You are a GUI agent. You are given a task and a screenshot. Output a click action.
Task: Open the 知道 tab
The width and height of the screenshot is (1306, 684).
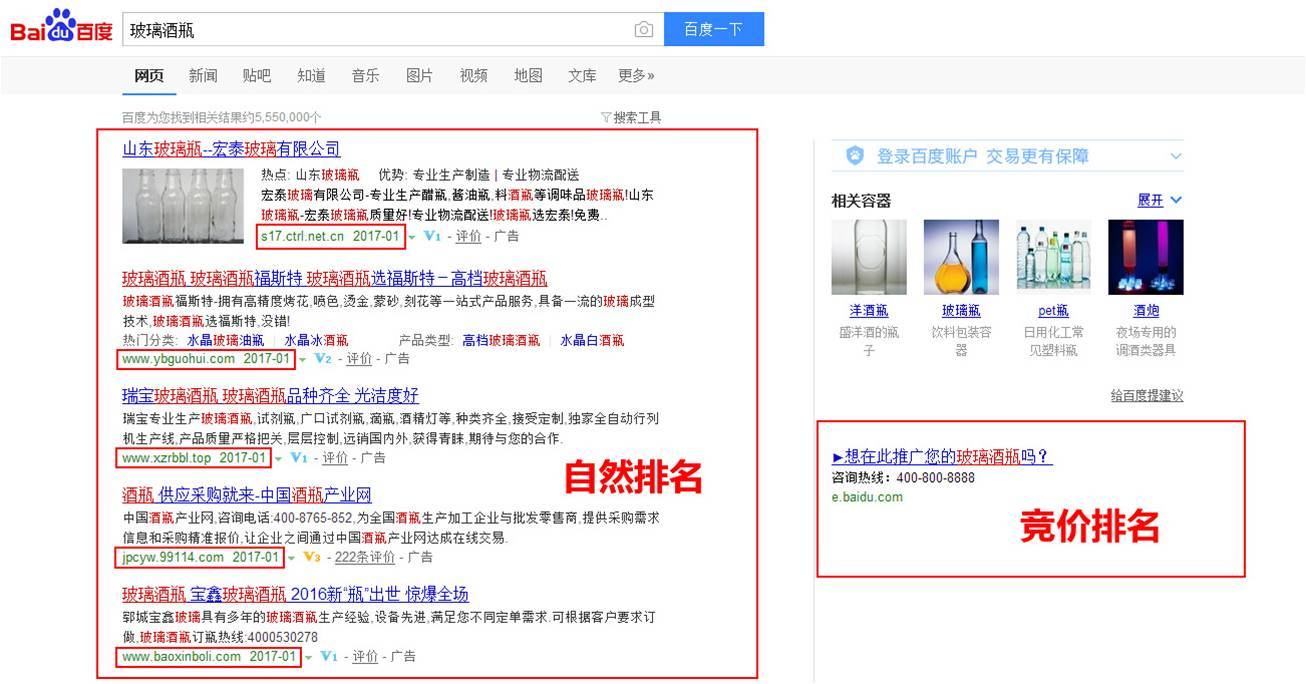311,75
